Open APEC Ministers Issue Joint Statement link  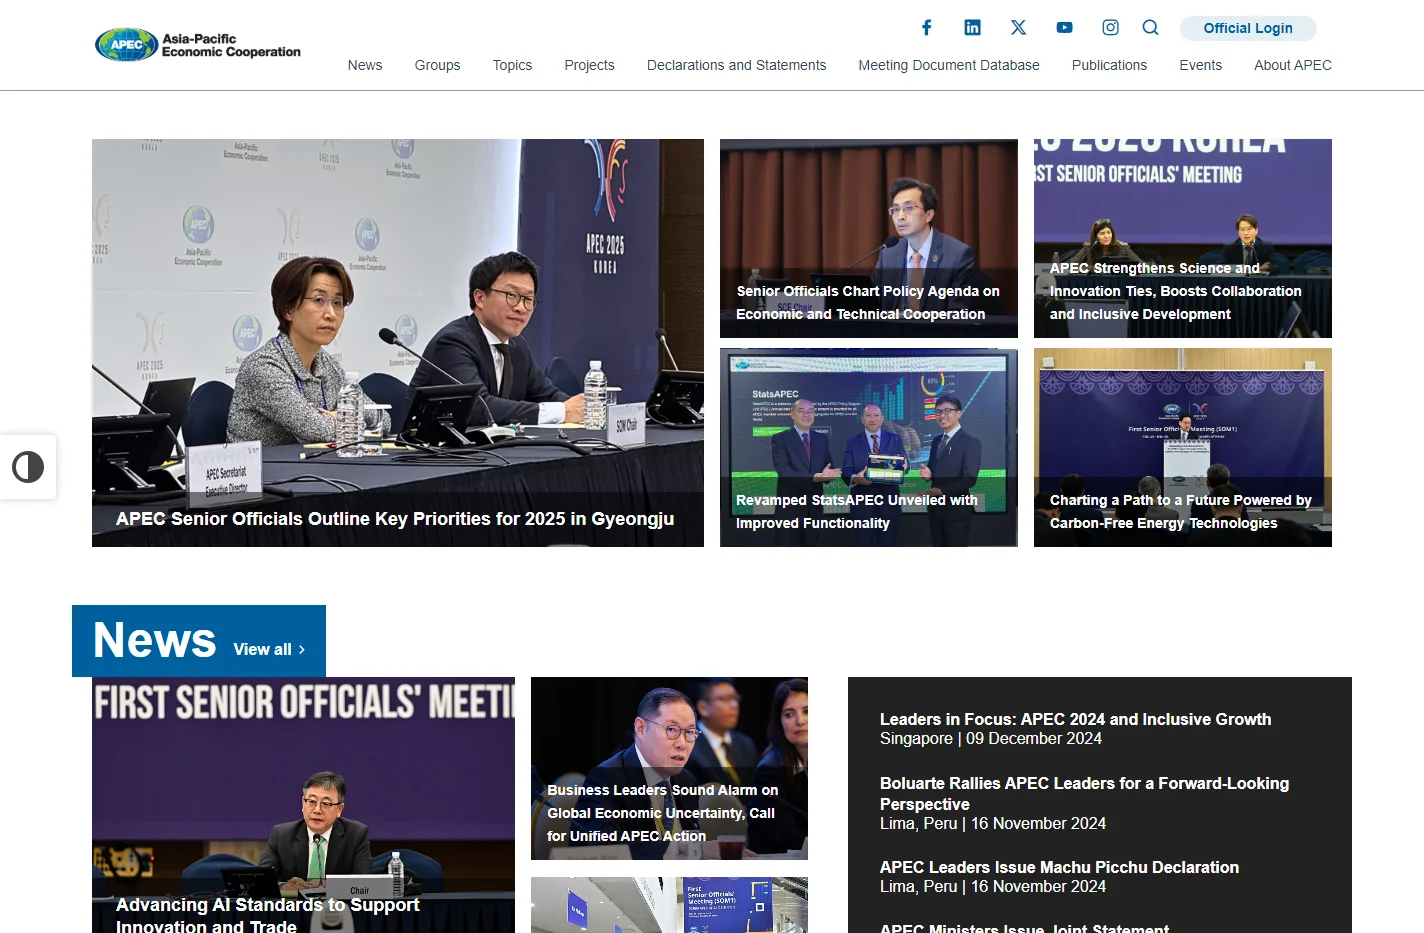tap(1024, 927)
